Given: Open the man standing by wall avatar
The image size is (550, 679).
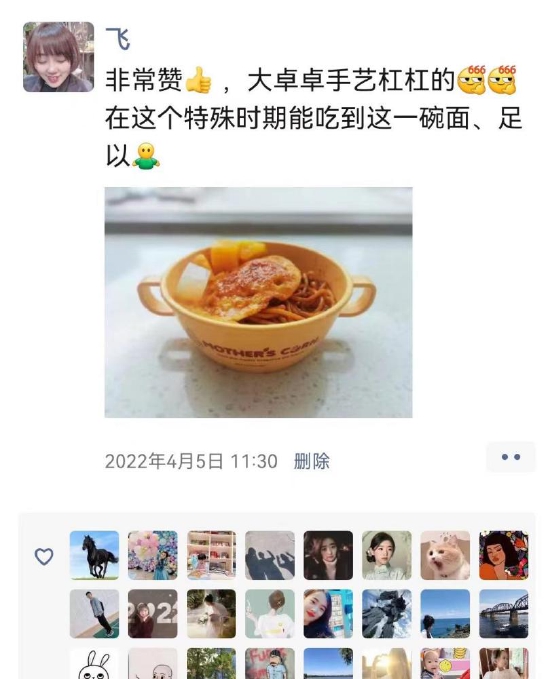Looking at the screenshot, I should (94, 614).
